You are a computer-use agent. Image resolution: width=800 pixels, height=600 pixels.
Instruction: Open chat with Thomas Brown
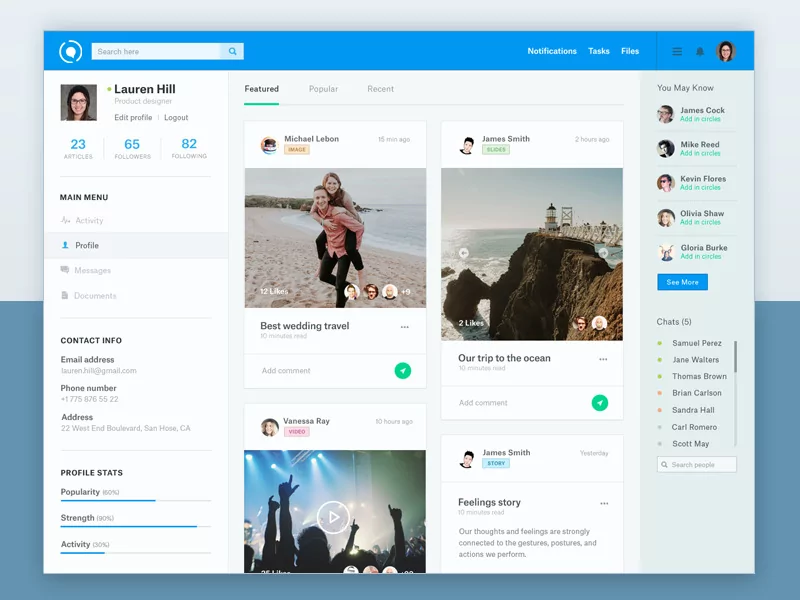click(699, 377)
